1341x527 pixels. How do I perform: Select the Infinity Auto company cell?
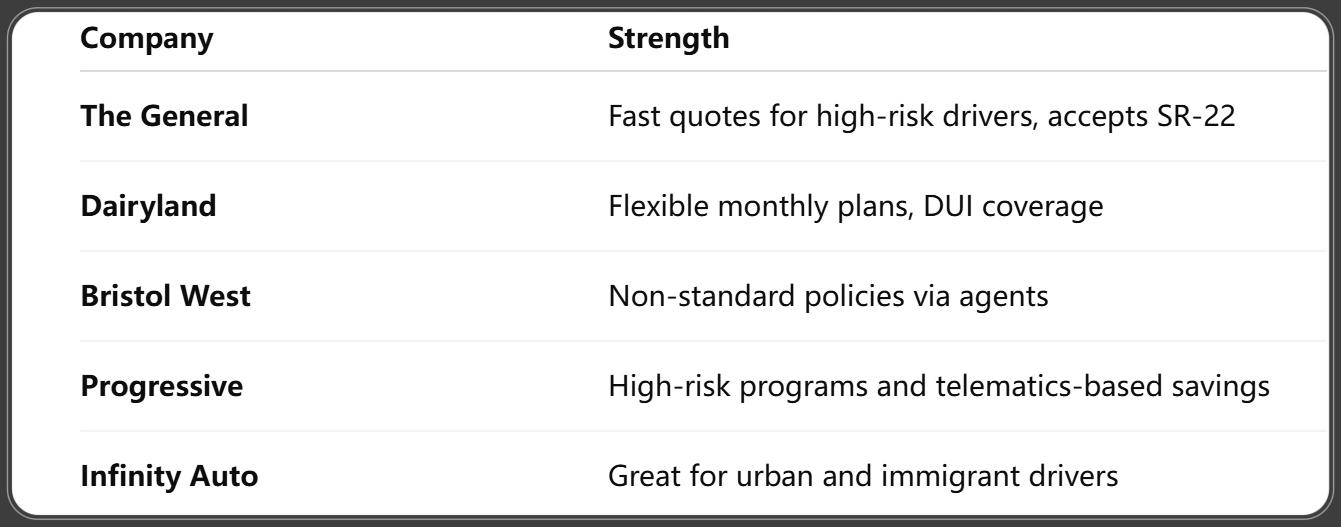[x=169, y=476]
